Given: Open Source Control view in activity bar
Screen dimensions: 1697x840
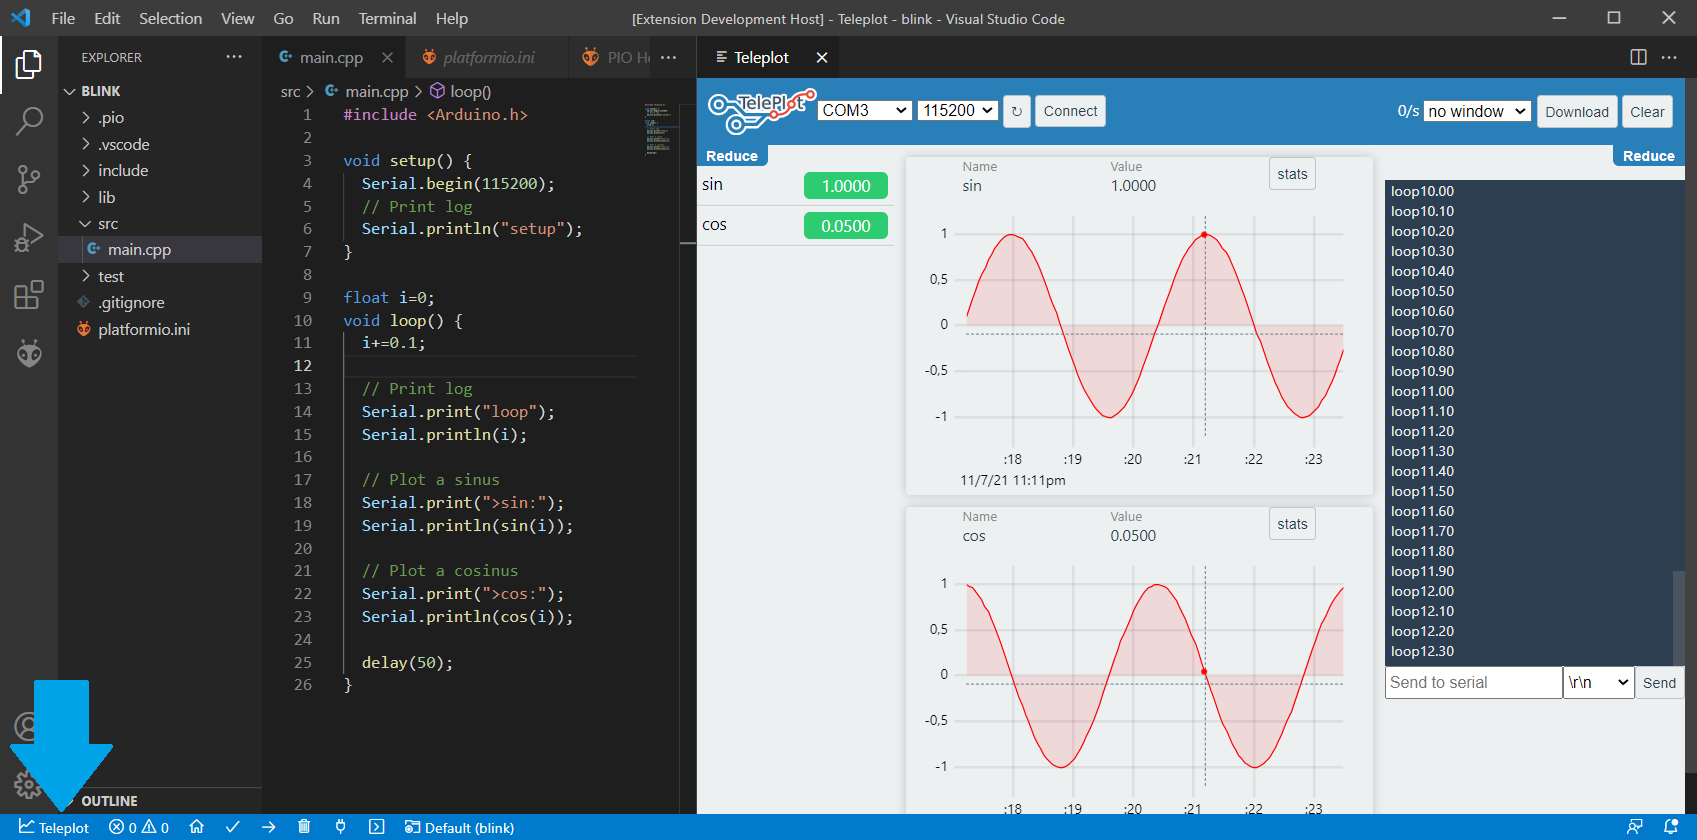Looking at the screenshot, I should pos(29,180).
